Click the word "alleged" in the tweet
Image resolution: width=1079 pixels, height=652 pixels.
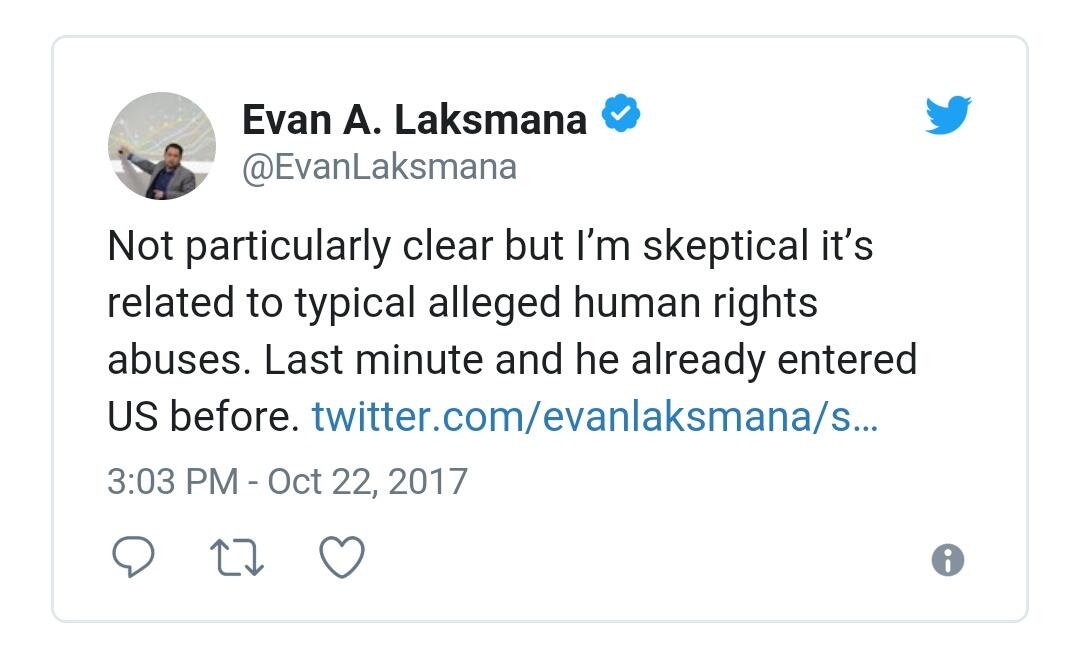[495, 304]
